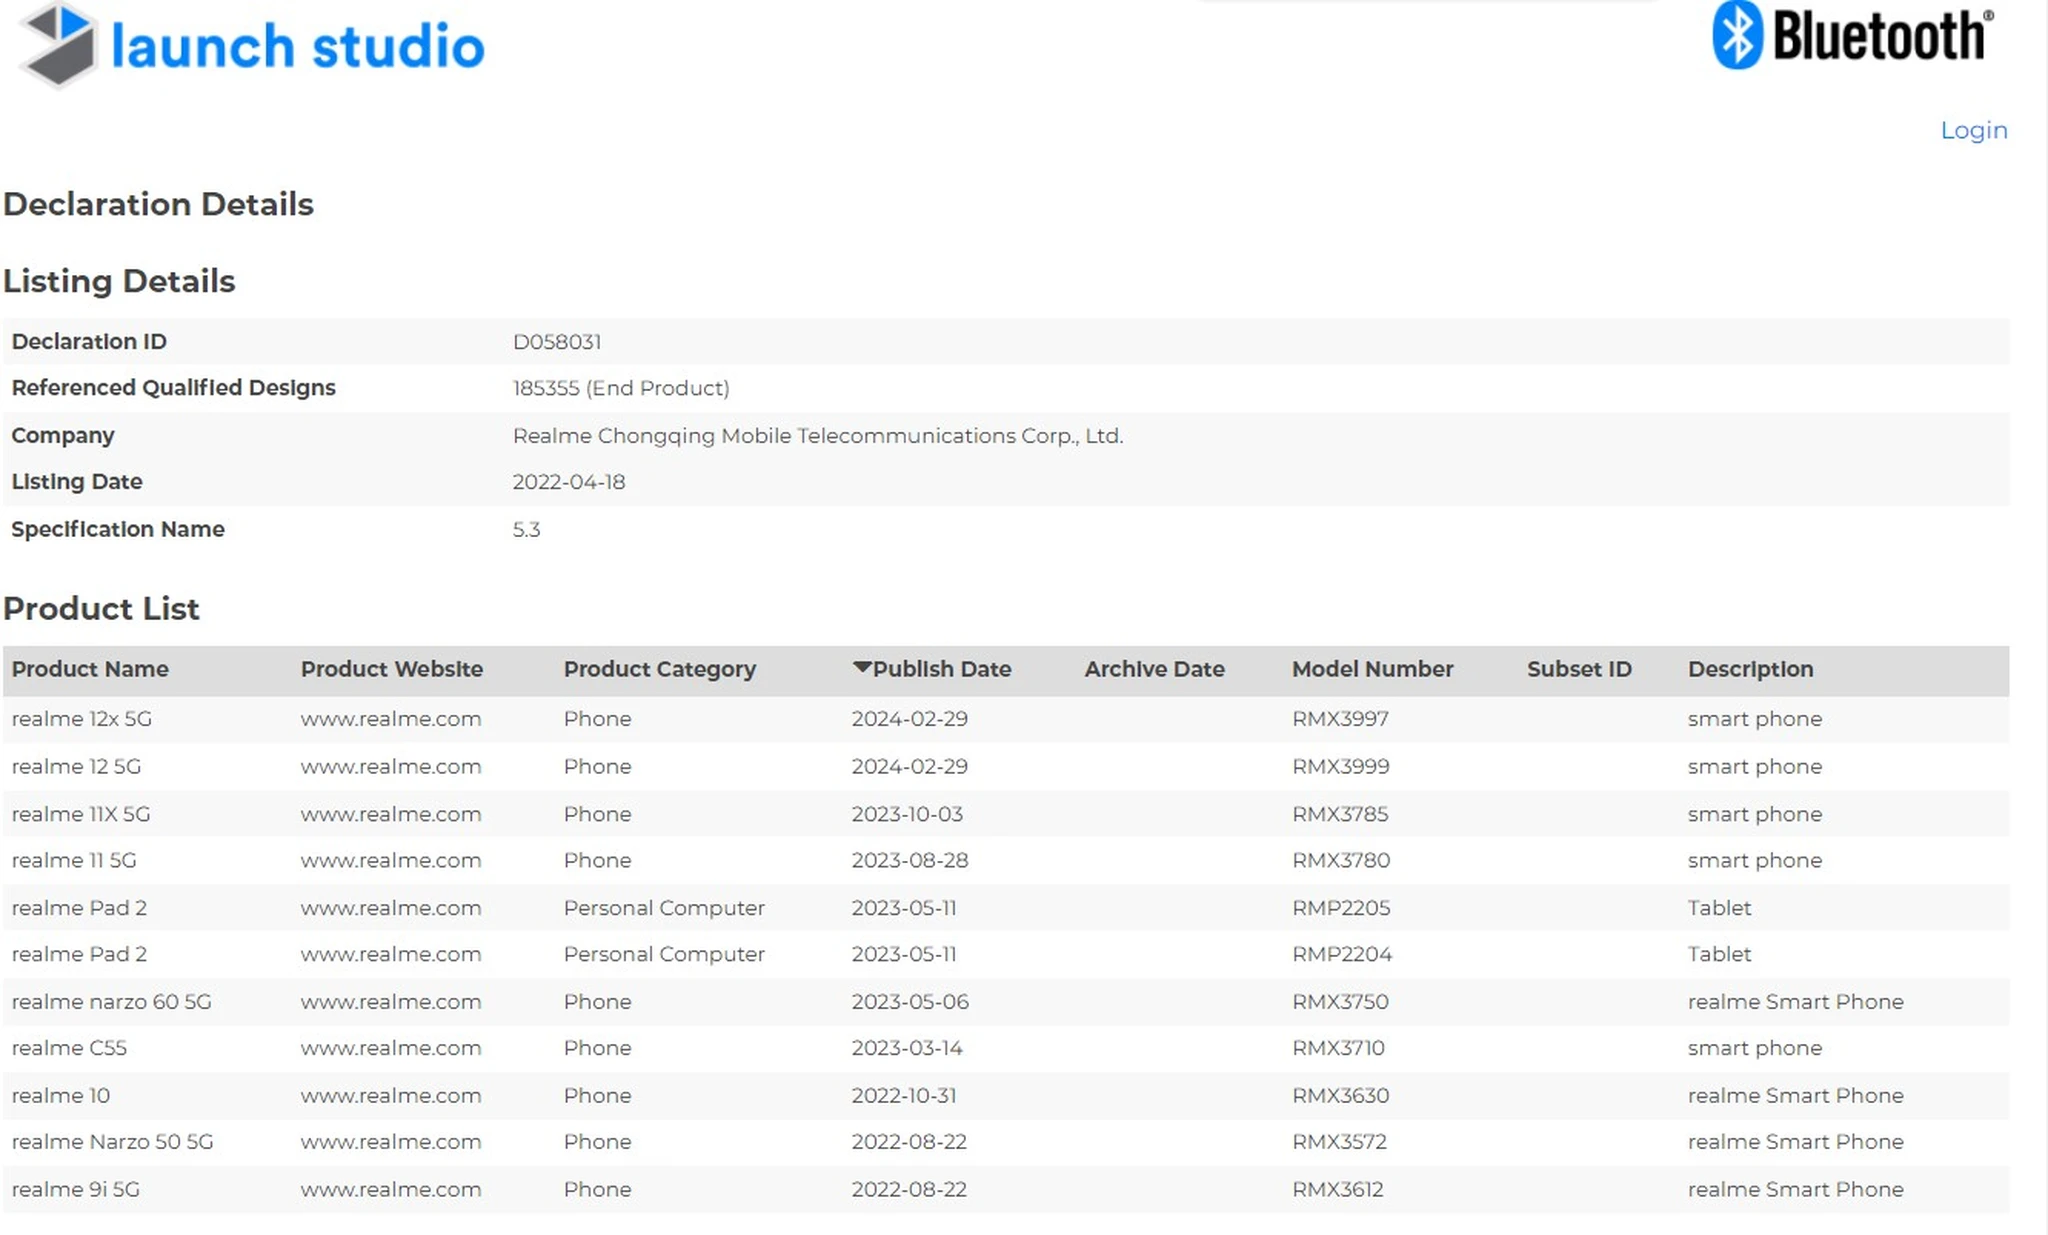Click Tablet description in RMP2204 row

pyautogui.click(x=1719, y=954)
